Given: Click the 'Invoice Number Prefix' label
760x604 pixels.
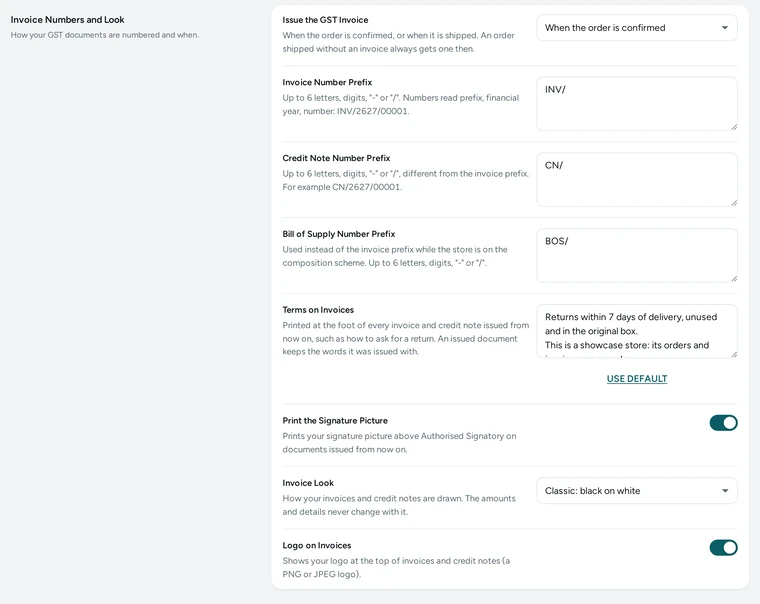Looking at the screenshot, I should point(327,82).
